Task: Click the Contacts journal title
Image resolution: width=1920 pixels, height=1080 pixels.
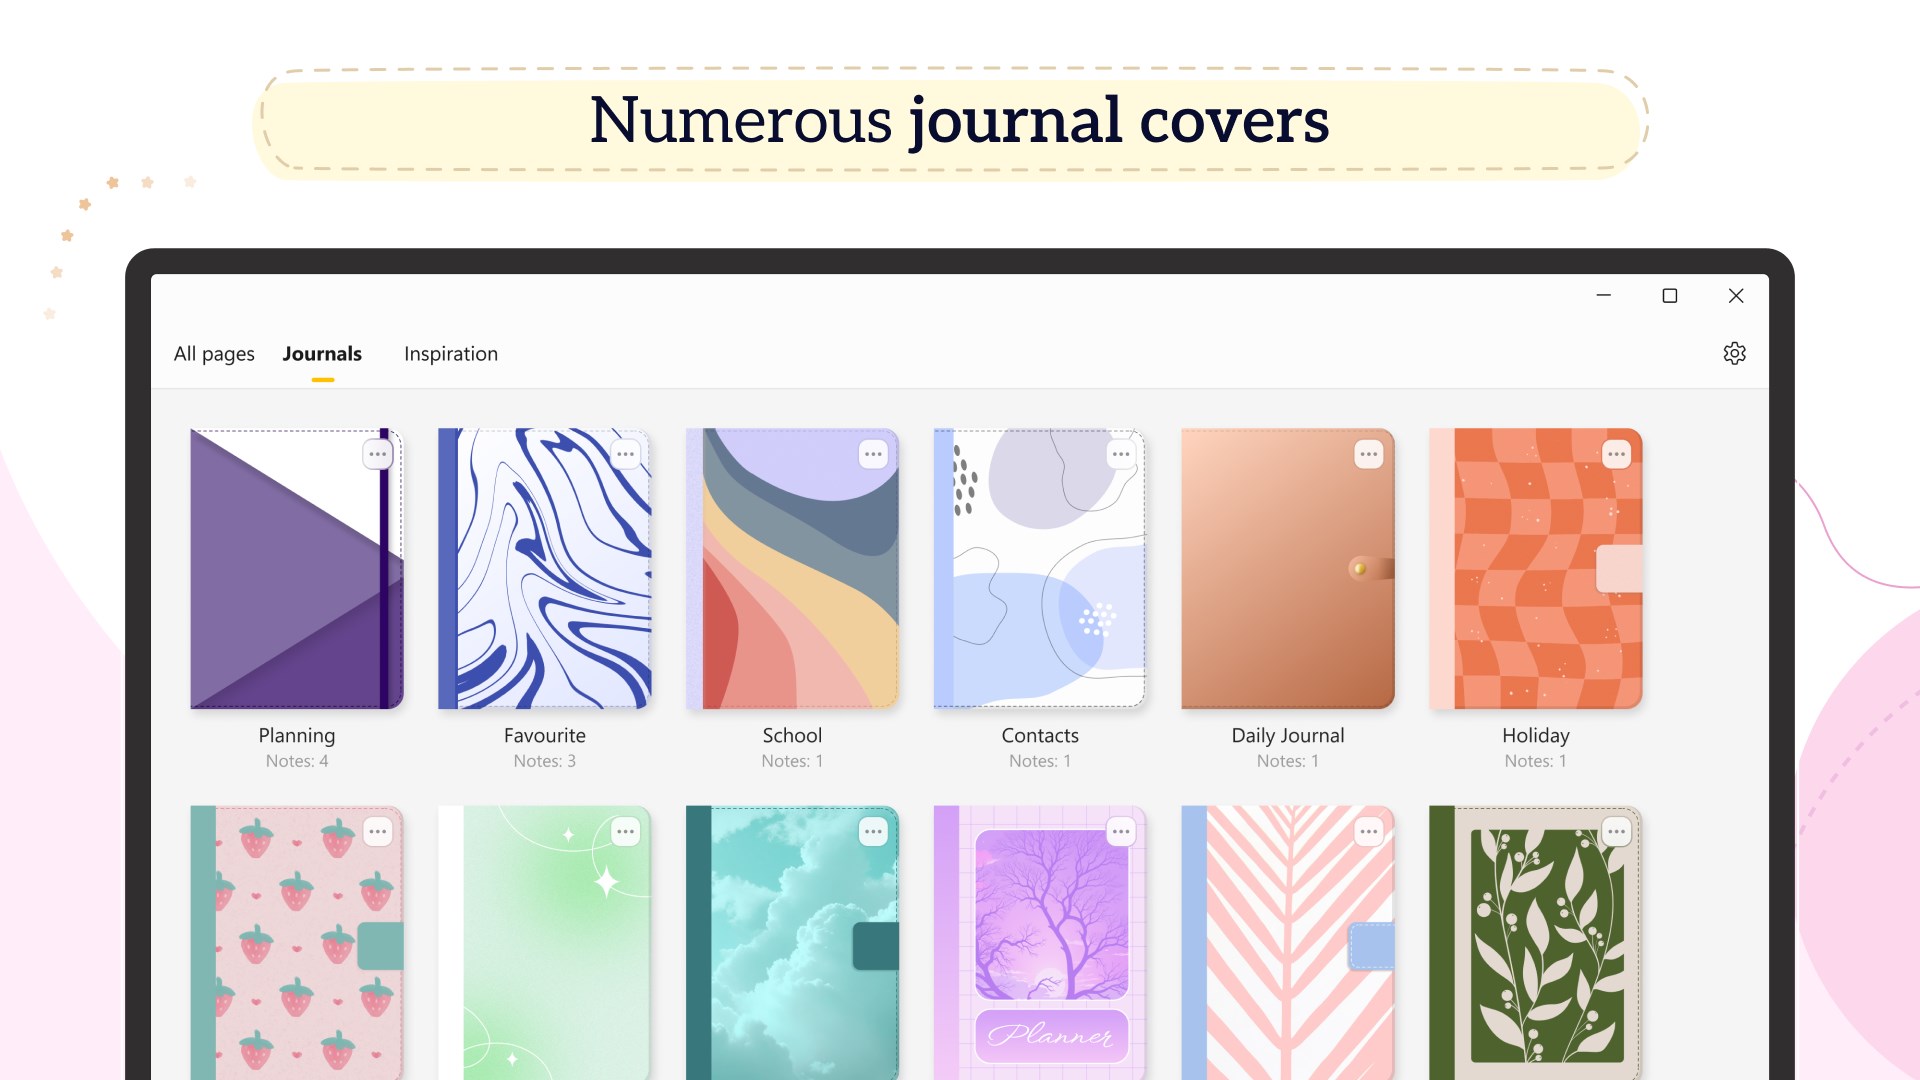Action: pos(1040,736)
